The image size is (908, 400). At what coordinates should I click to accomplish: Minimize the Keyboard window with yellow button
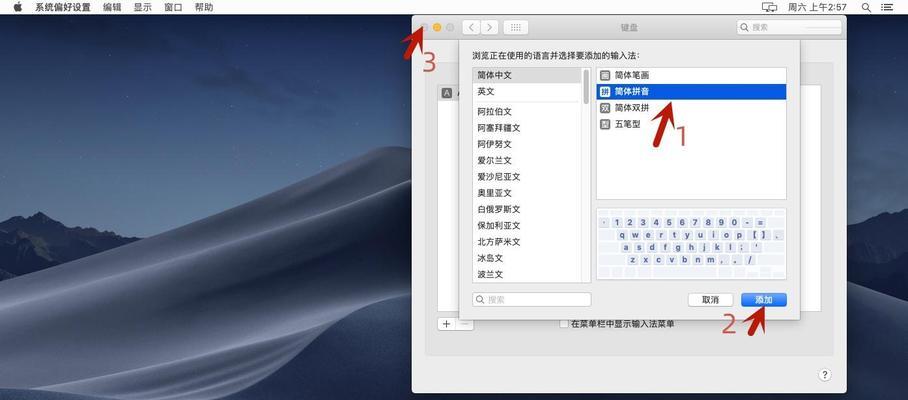point(437,27)
